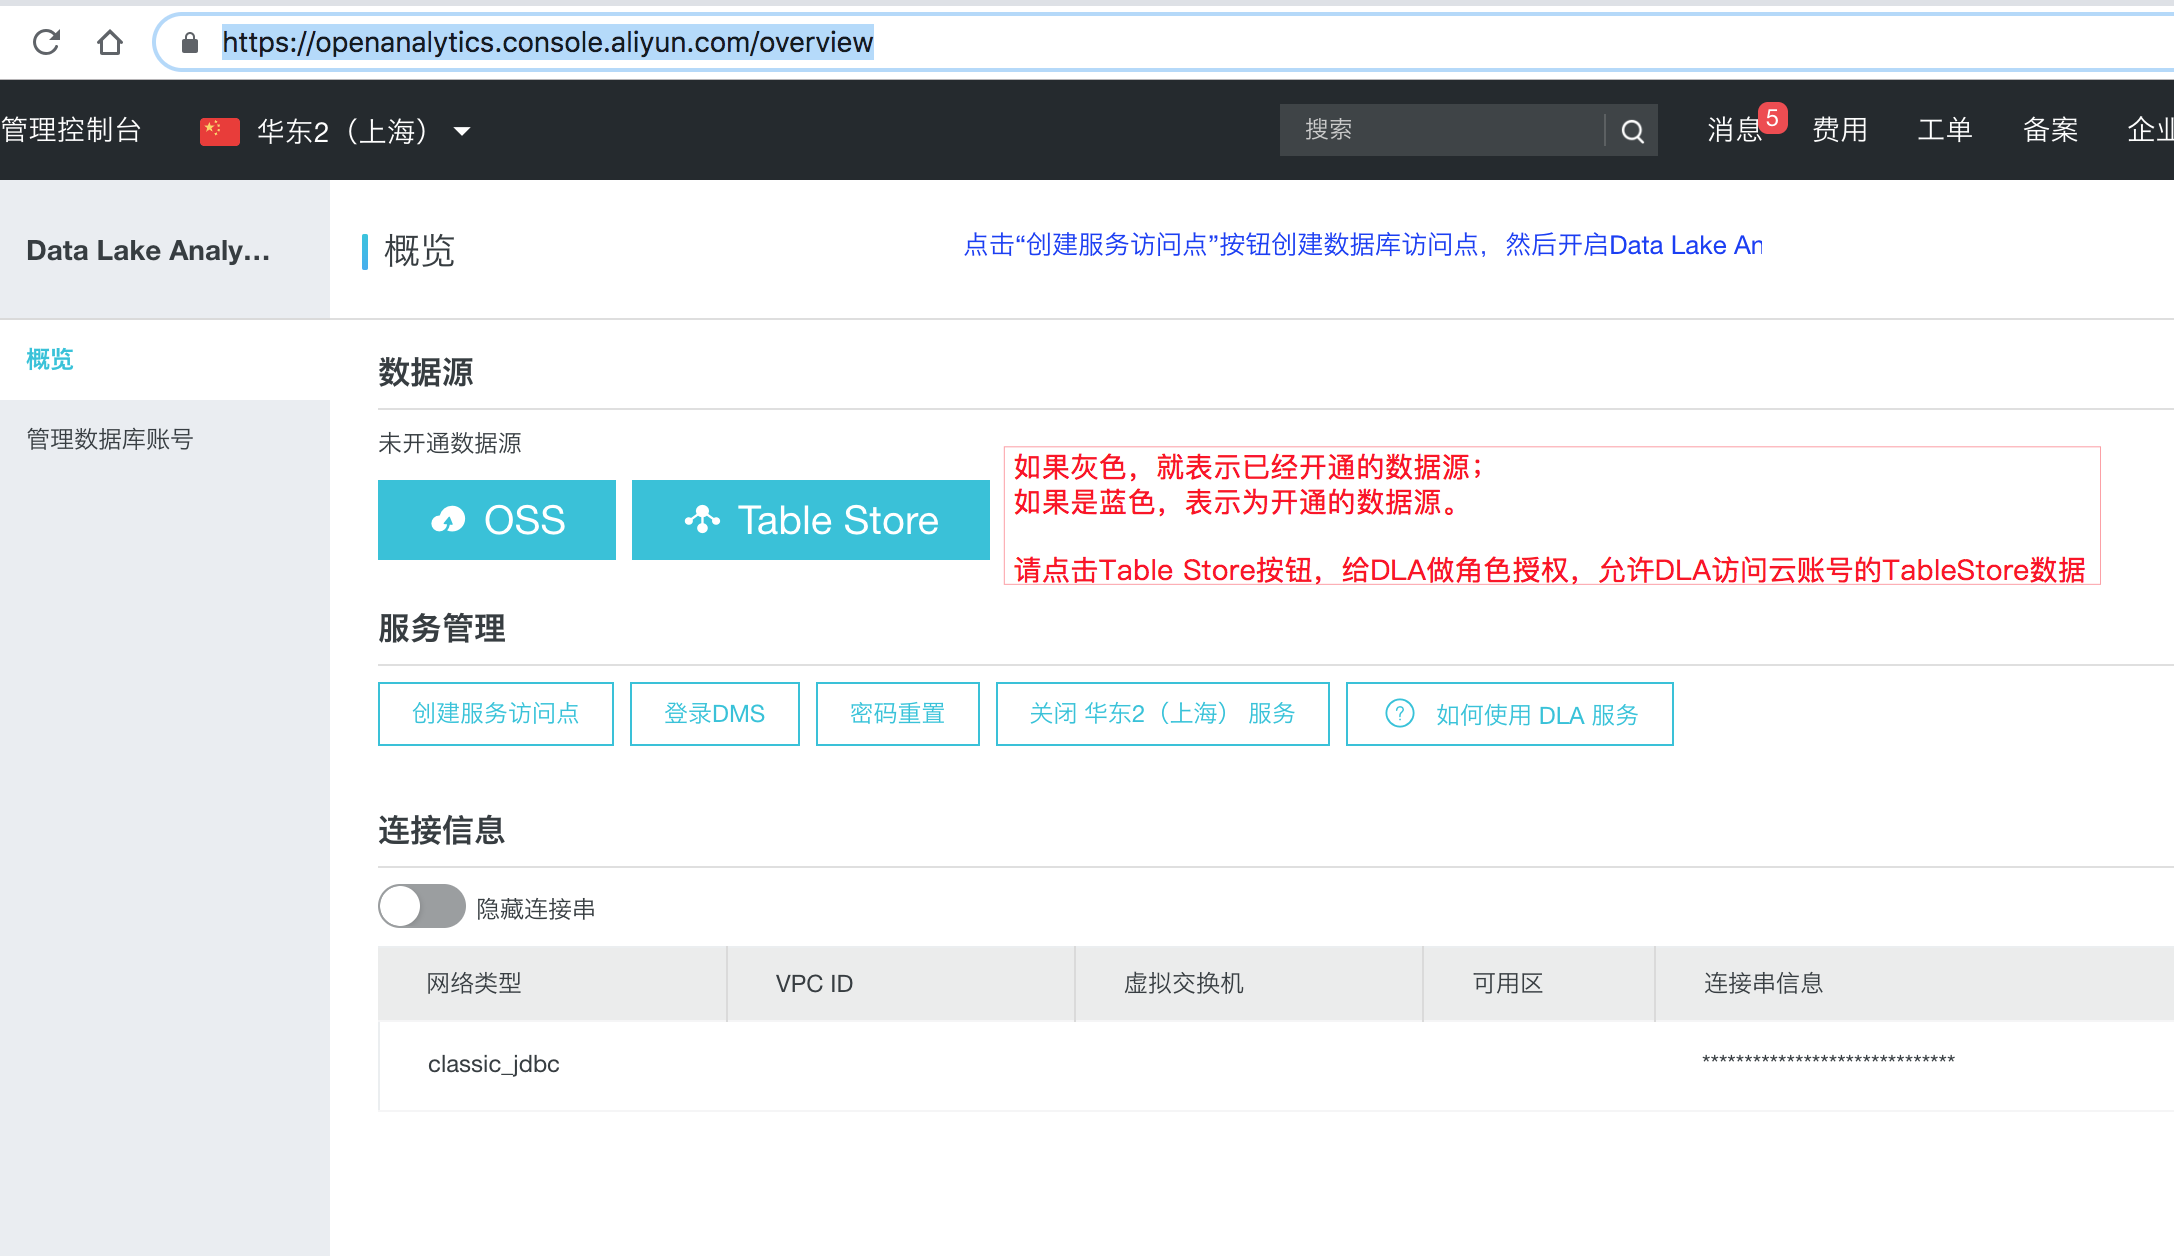Image resolution: width=2174 pixels, height=1256 pixels.
Task: Open the 华东2（上海）region dropdown
Action: [x=364, y=130]
